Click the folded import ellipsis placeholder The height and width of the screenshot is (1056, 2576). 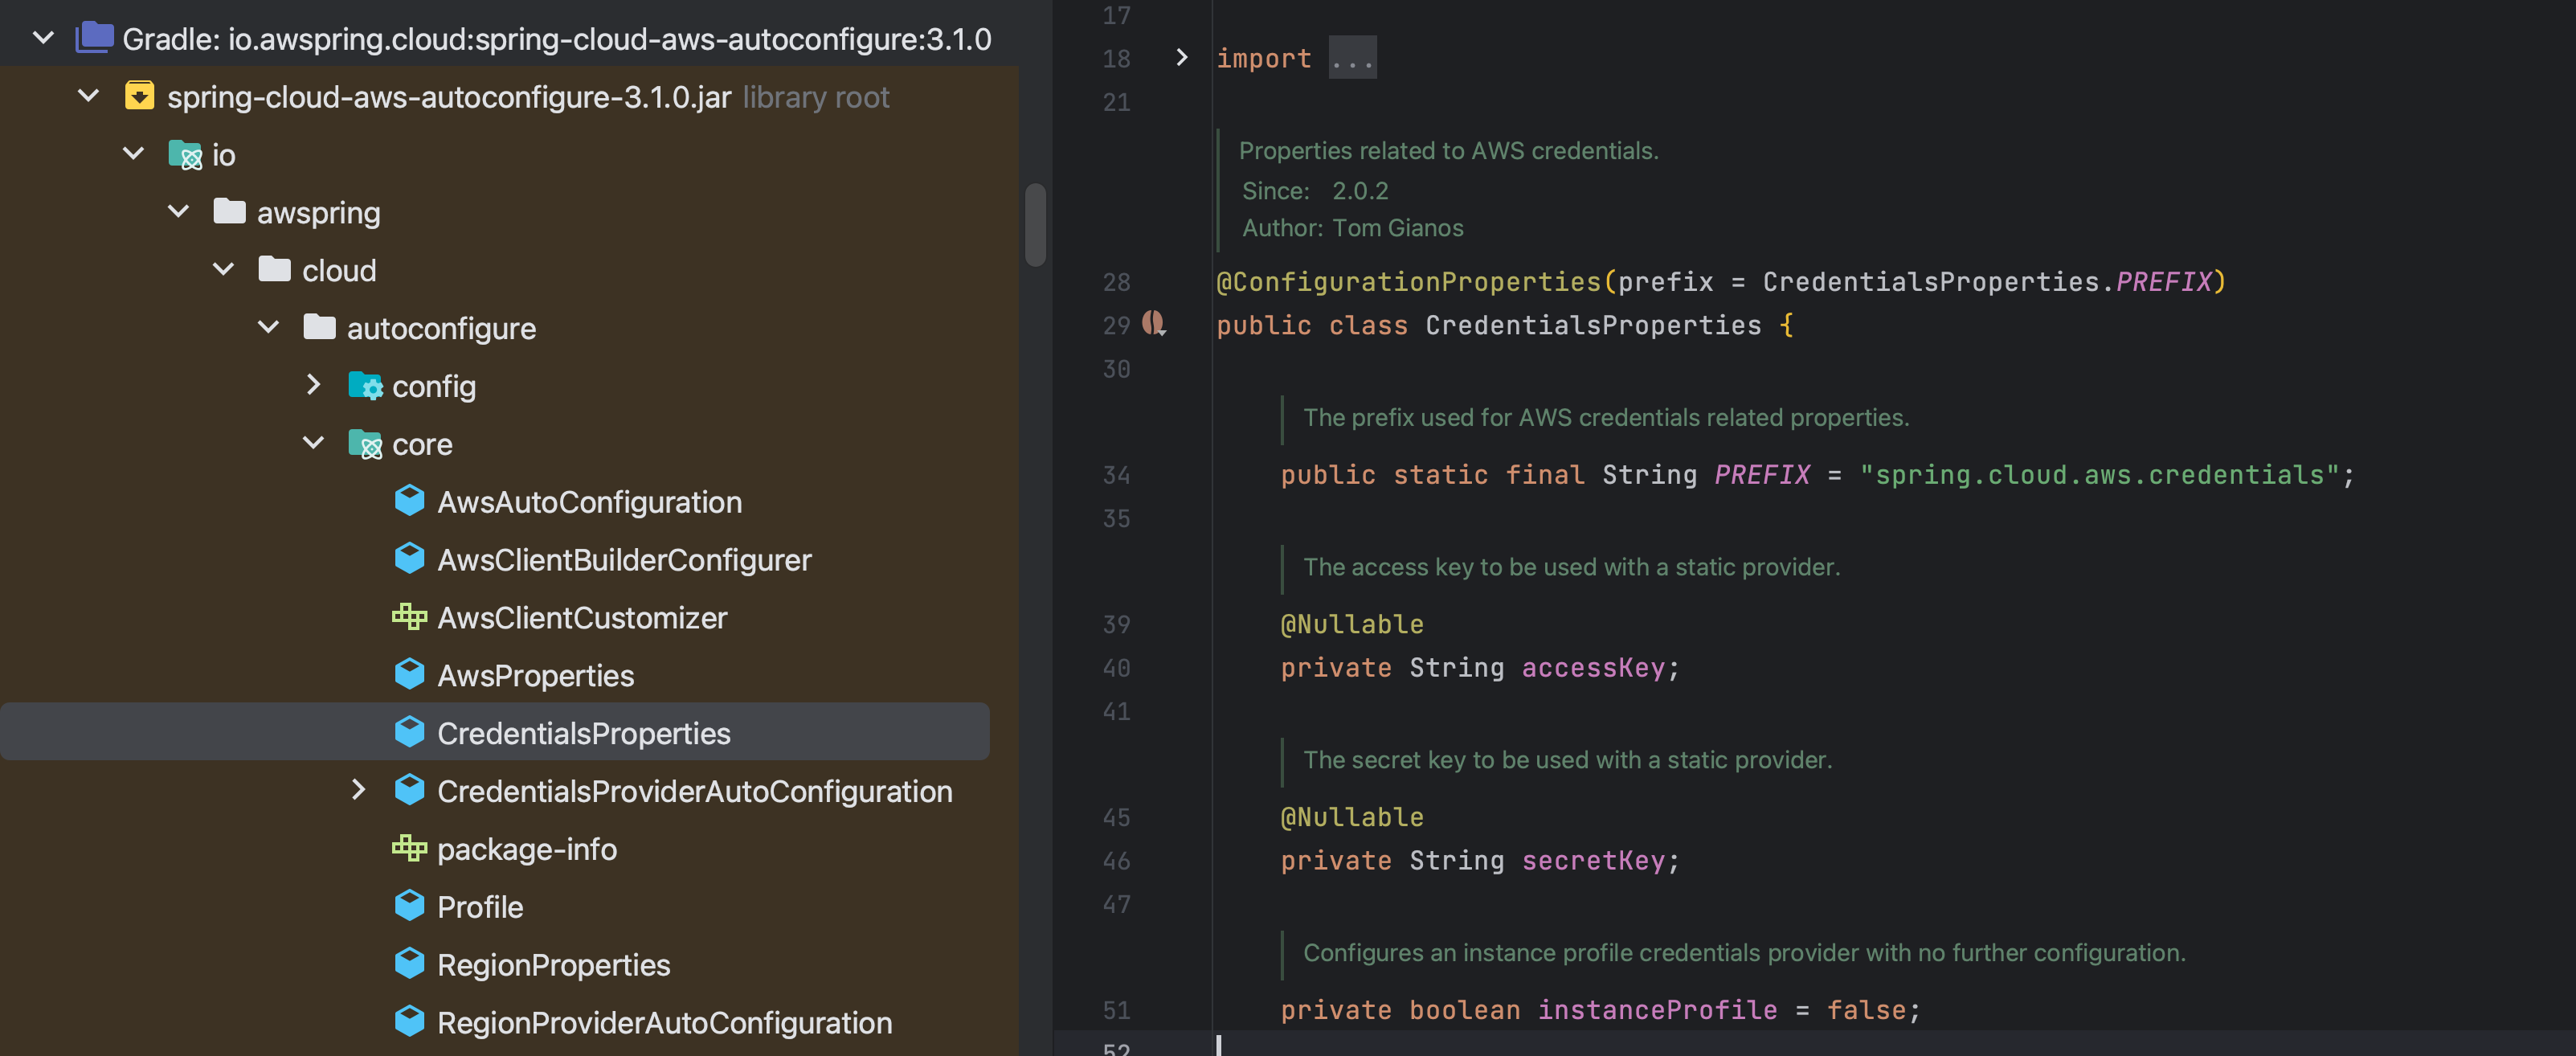1352,59
